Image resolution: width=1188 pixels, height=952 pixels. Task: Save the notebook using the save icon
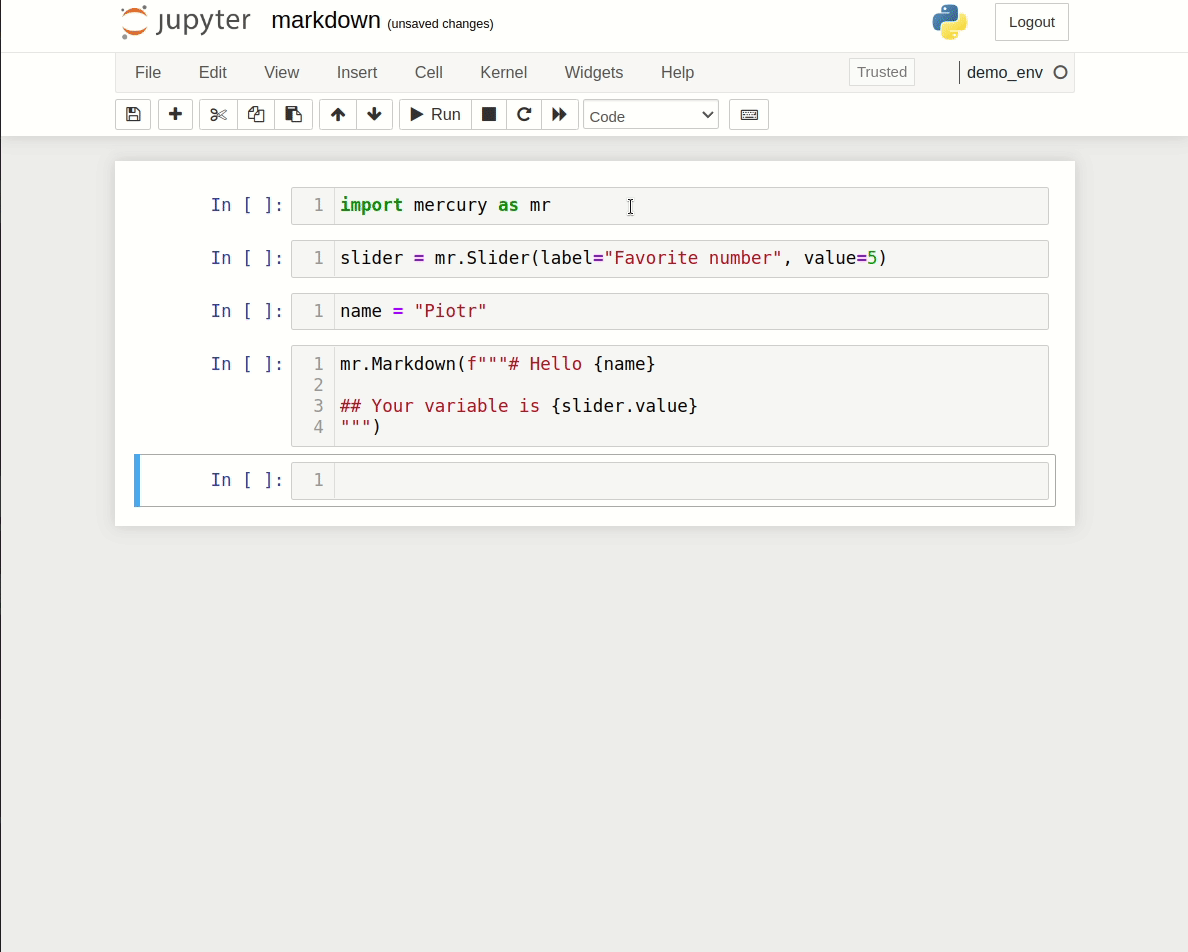pos(132,114)
